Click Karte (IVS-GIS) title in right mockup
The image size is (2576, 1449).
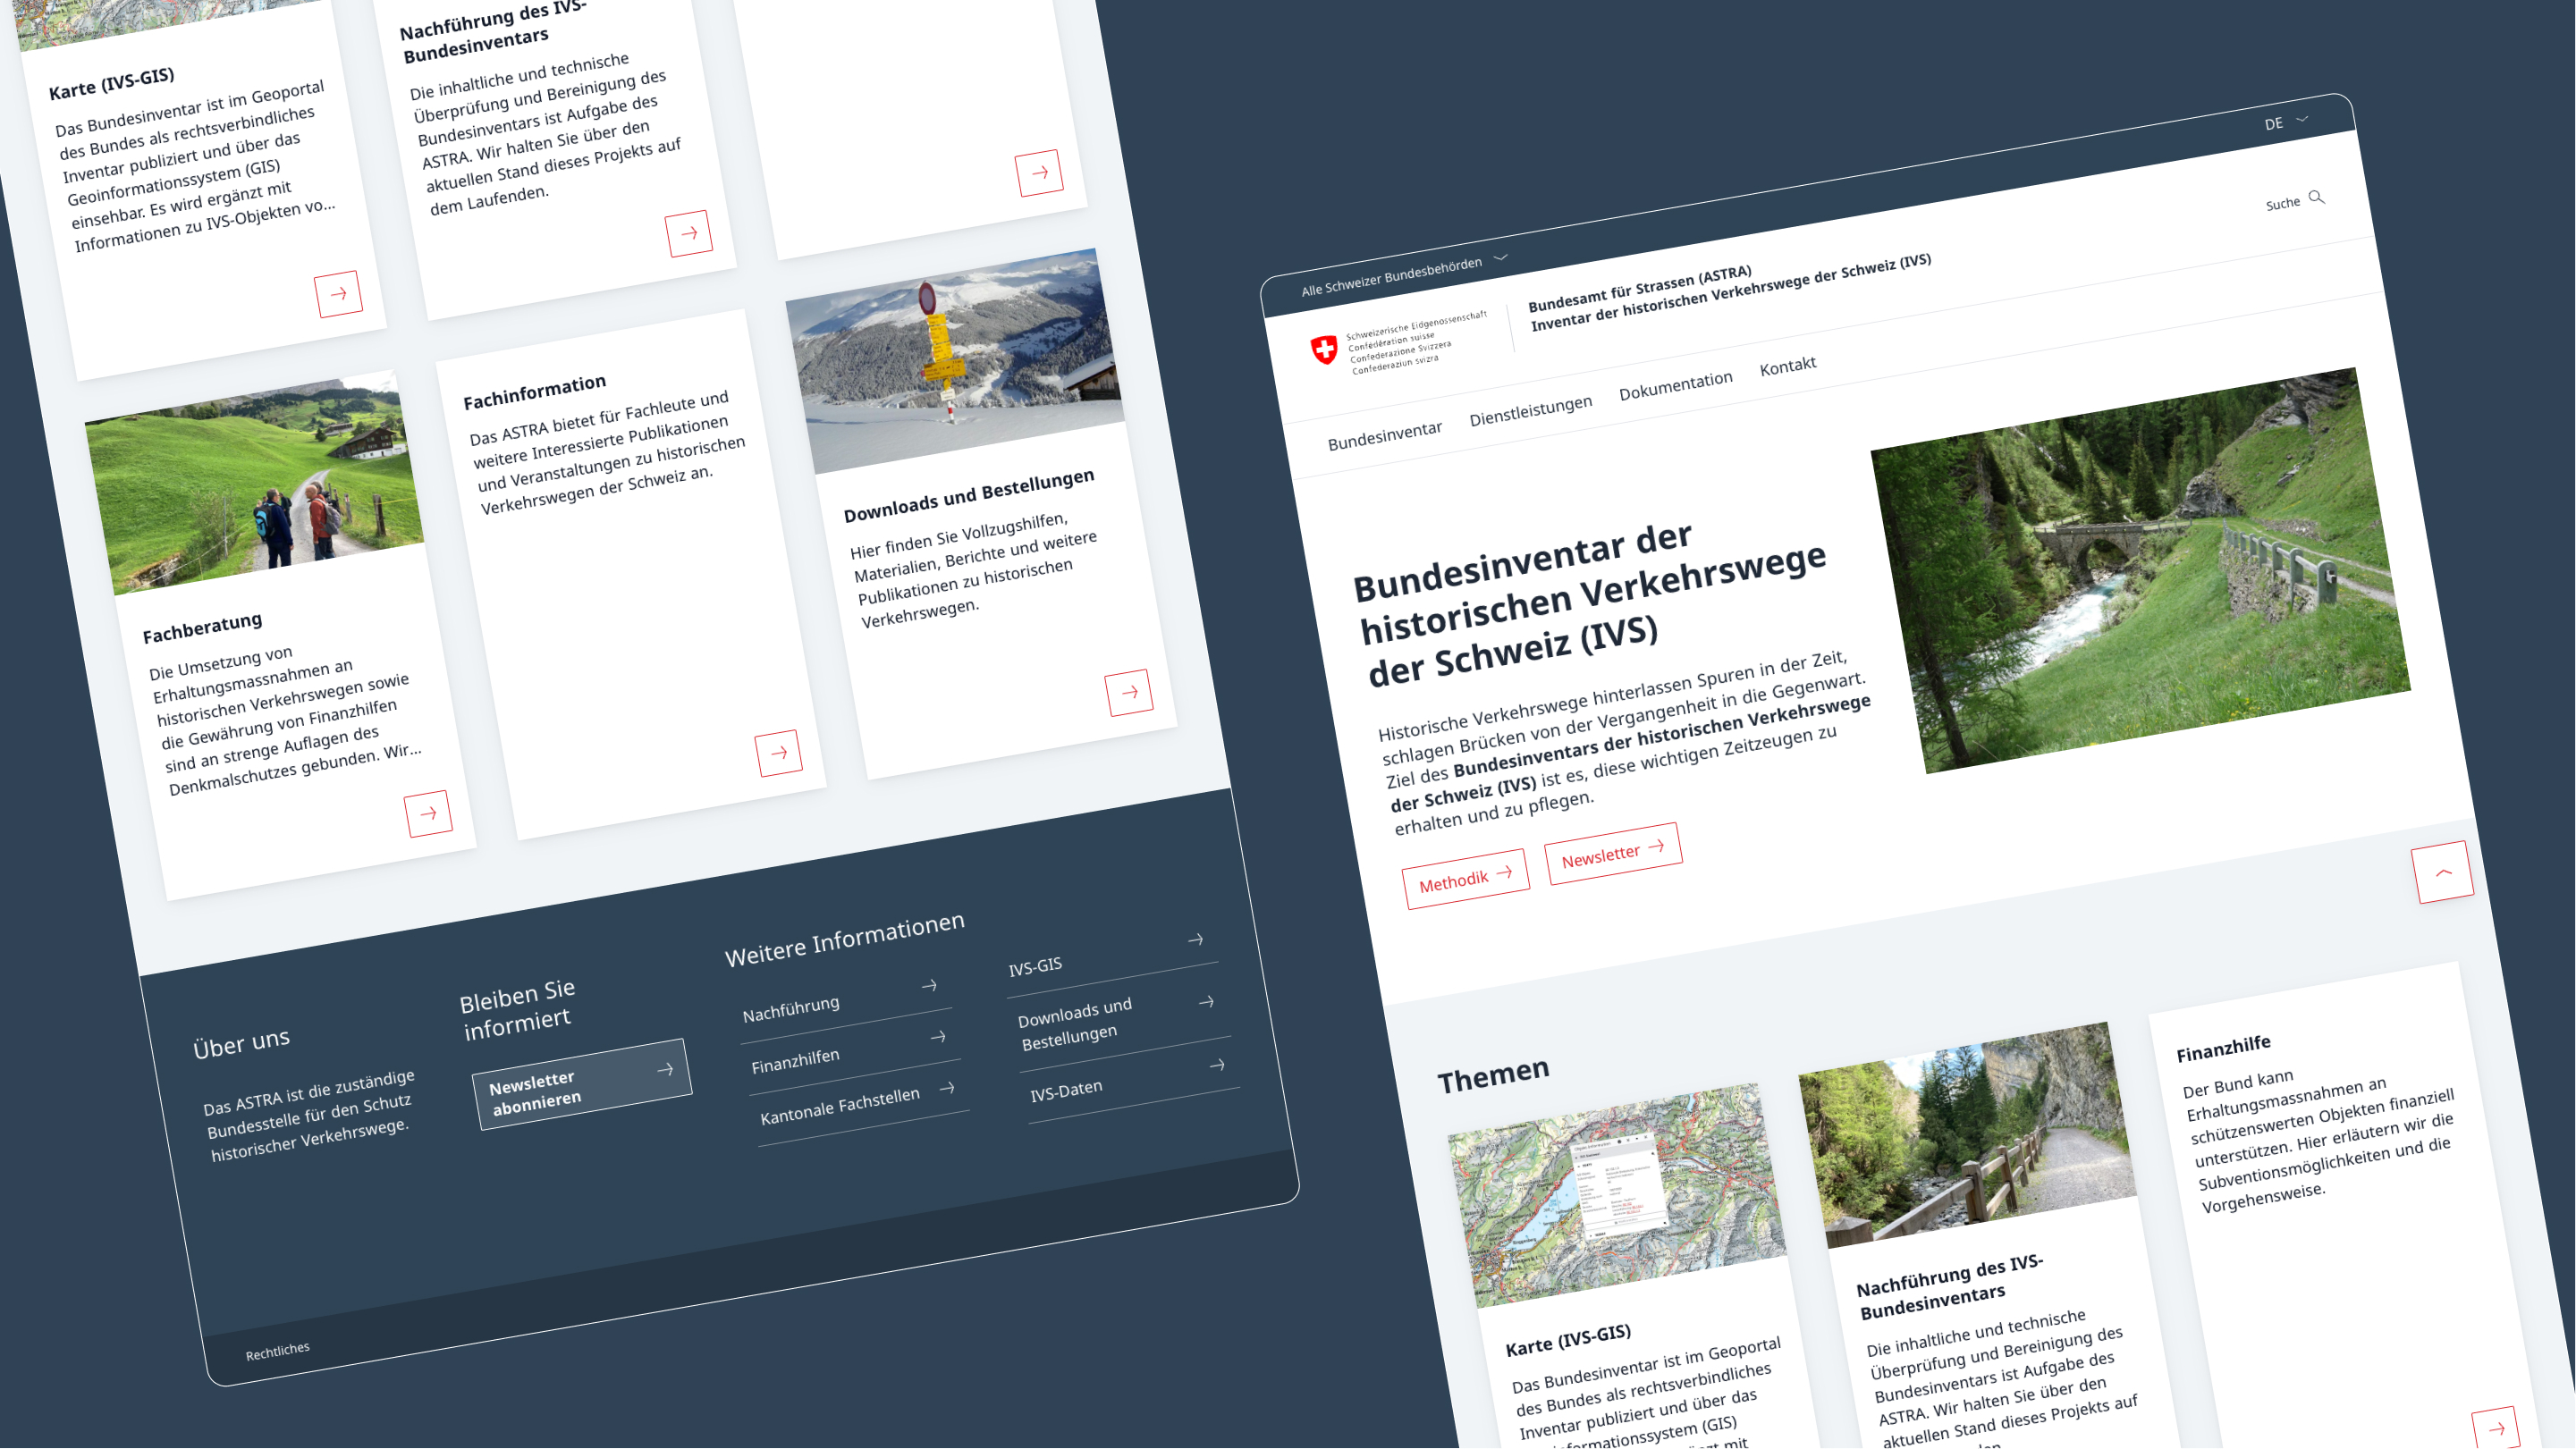coord(1569,1341)
